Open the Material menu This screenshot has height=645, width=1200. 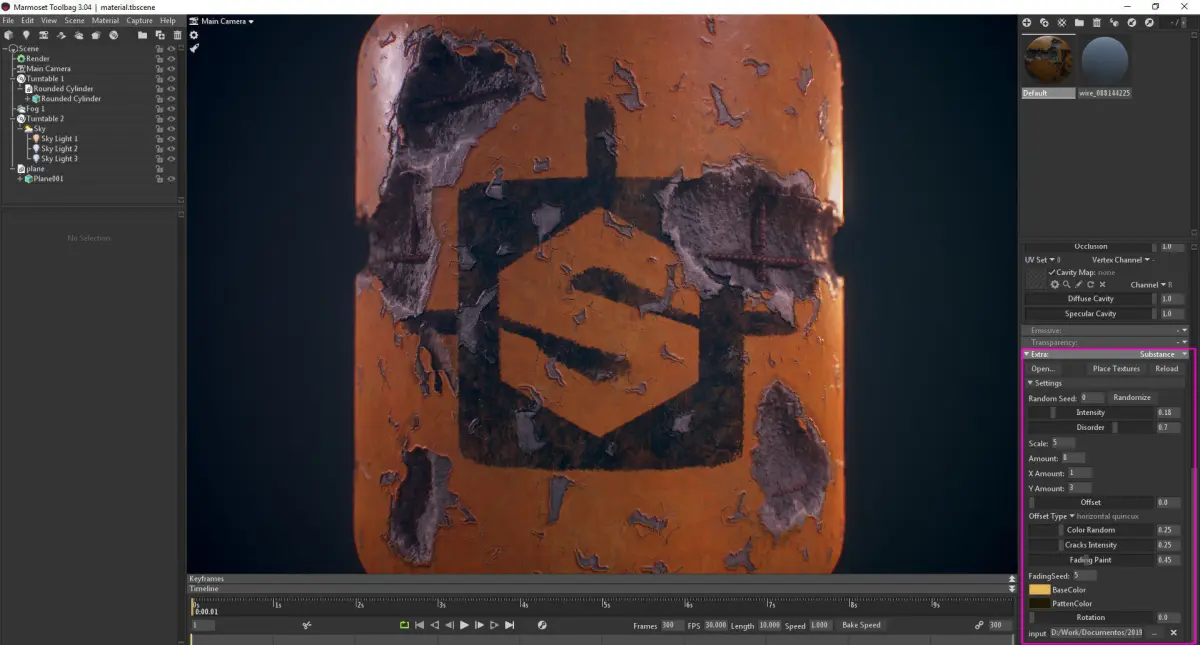(105, 21)
